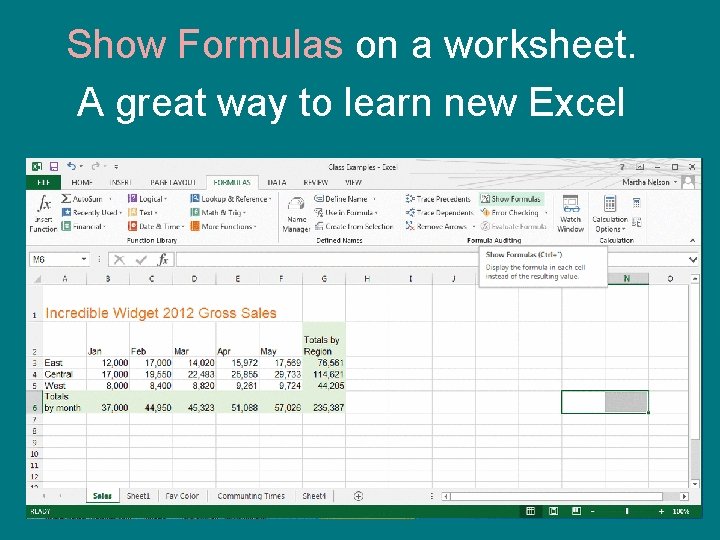Add a new worksheet
The image size is (720, 540).
358,496
